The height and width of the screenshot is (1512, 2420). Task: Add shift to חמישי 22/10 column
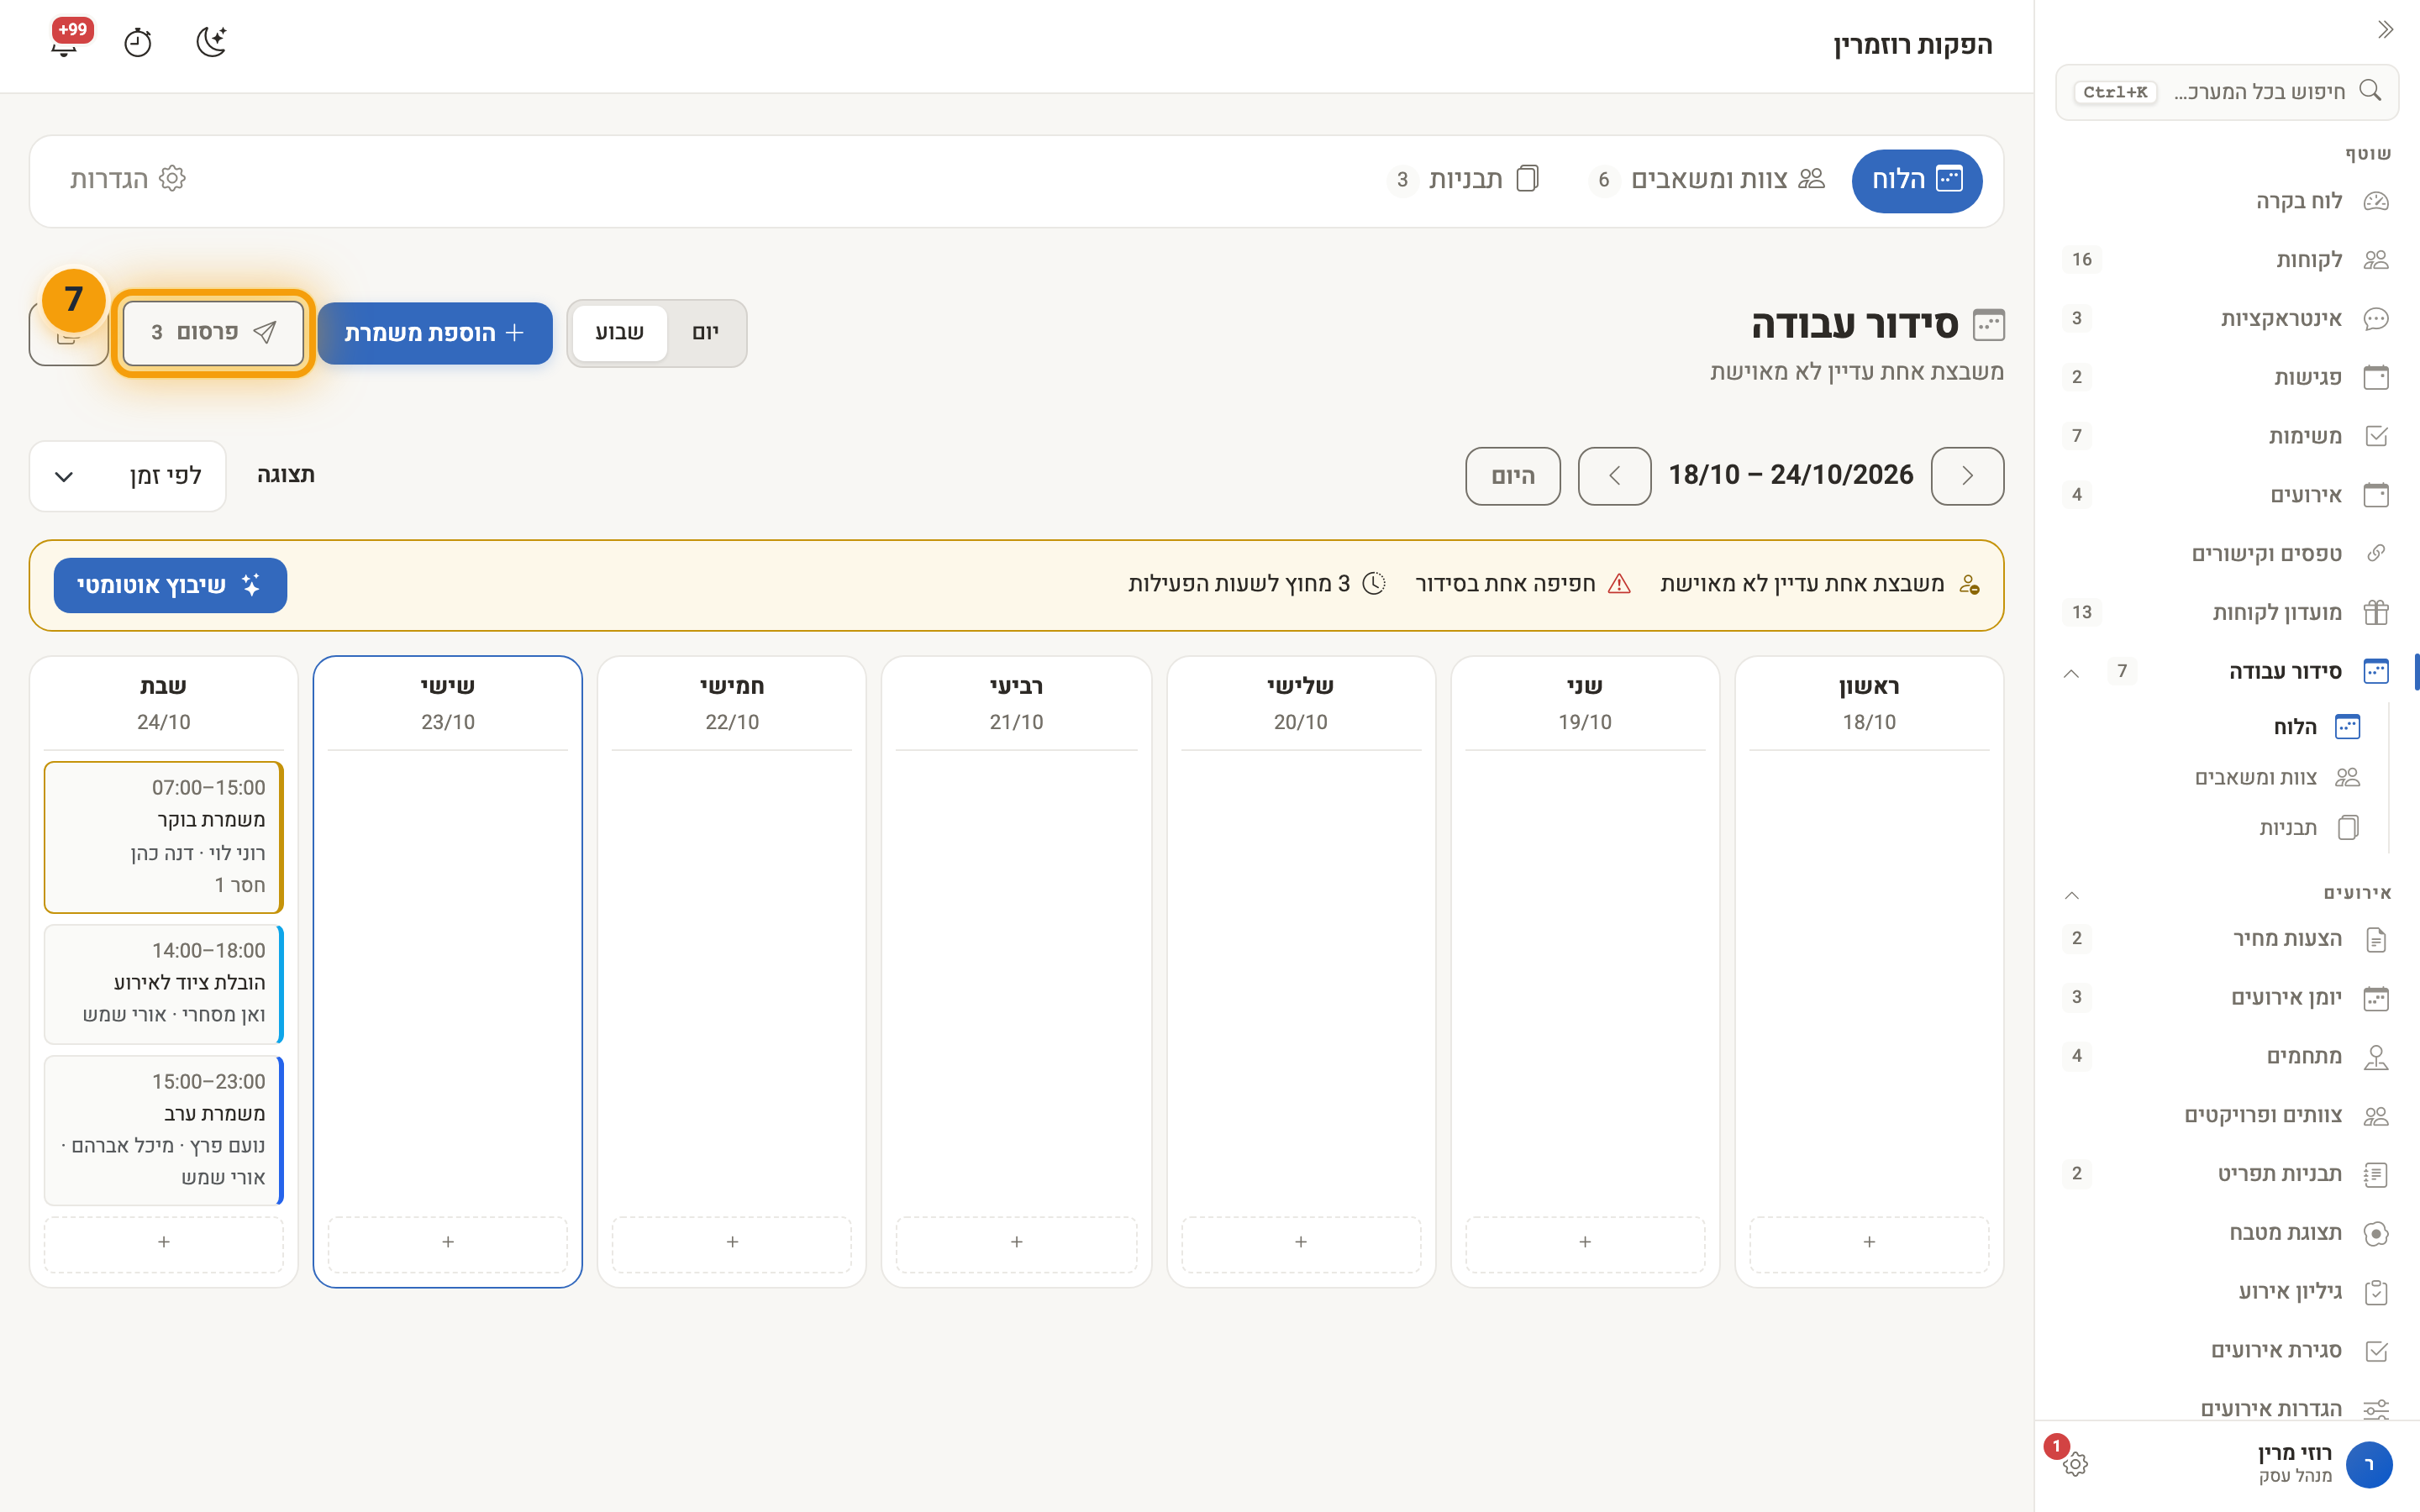click(x=732, y=1242)
